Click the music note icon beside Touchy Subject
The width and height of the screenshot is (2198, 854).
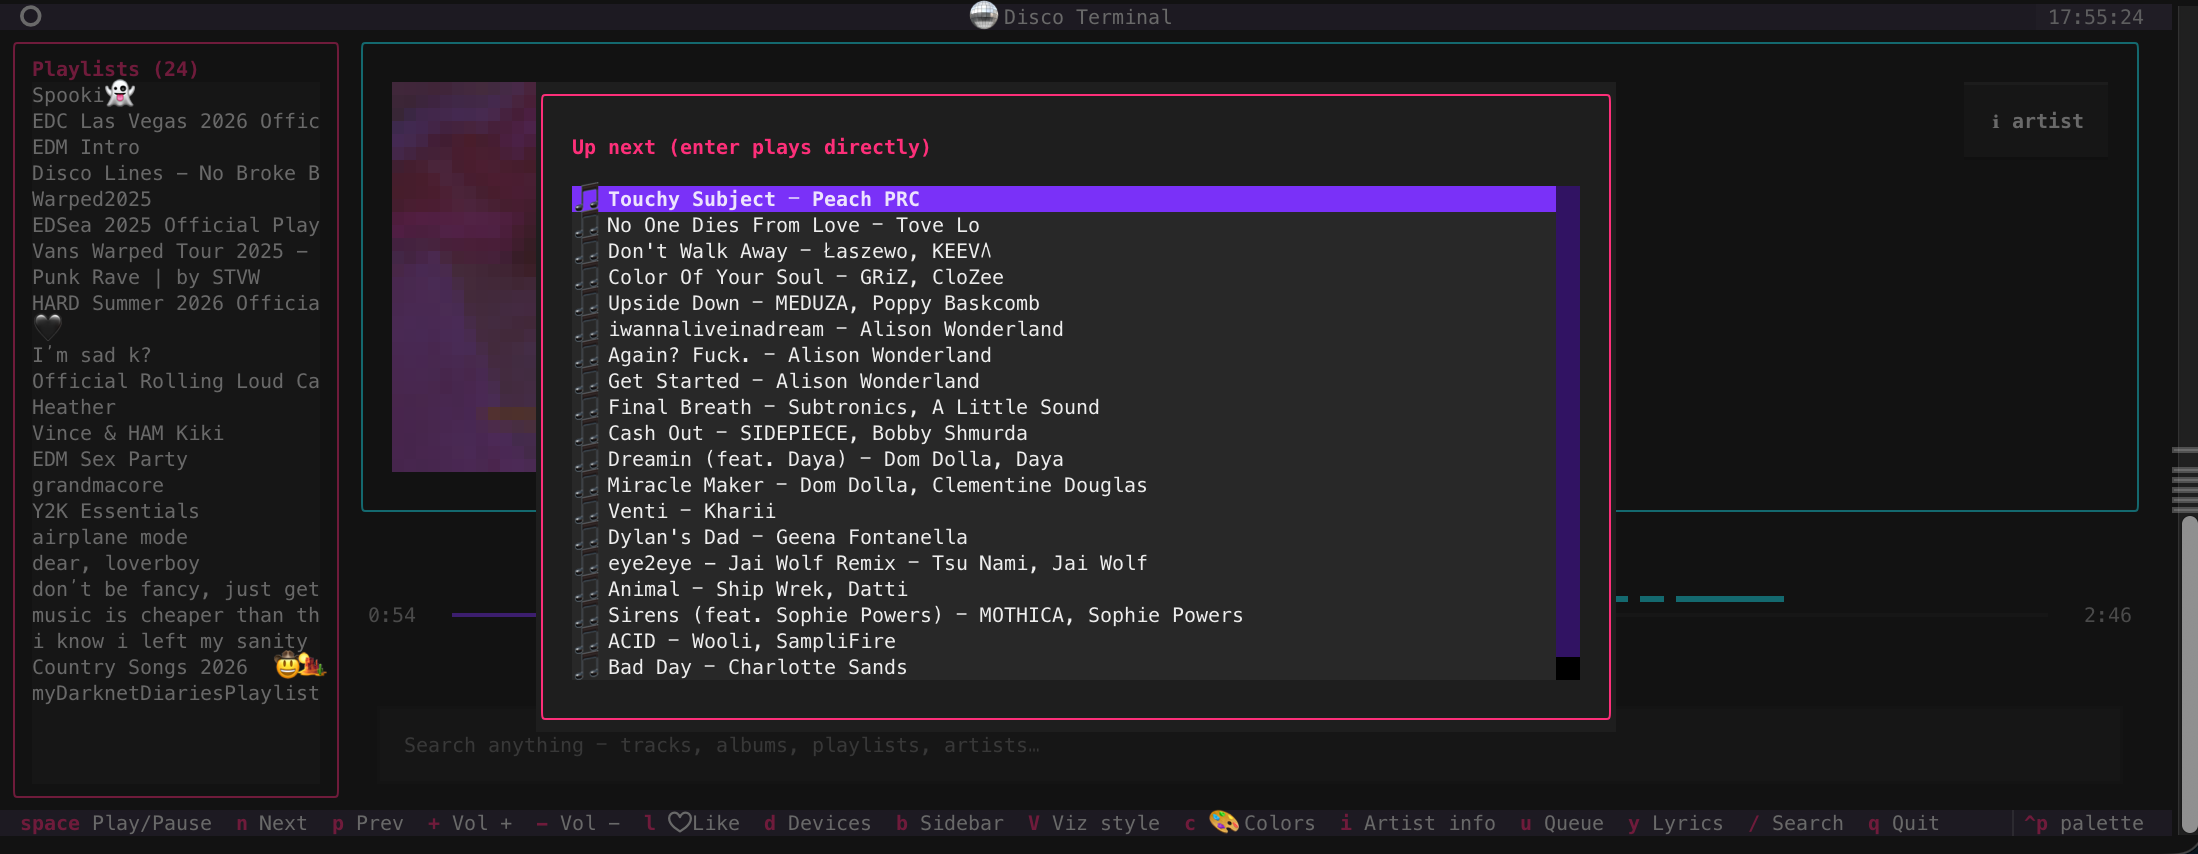pyautogui.click(x=587, y=199)
